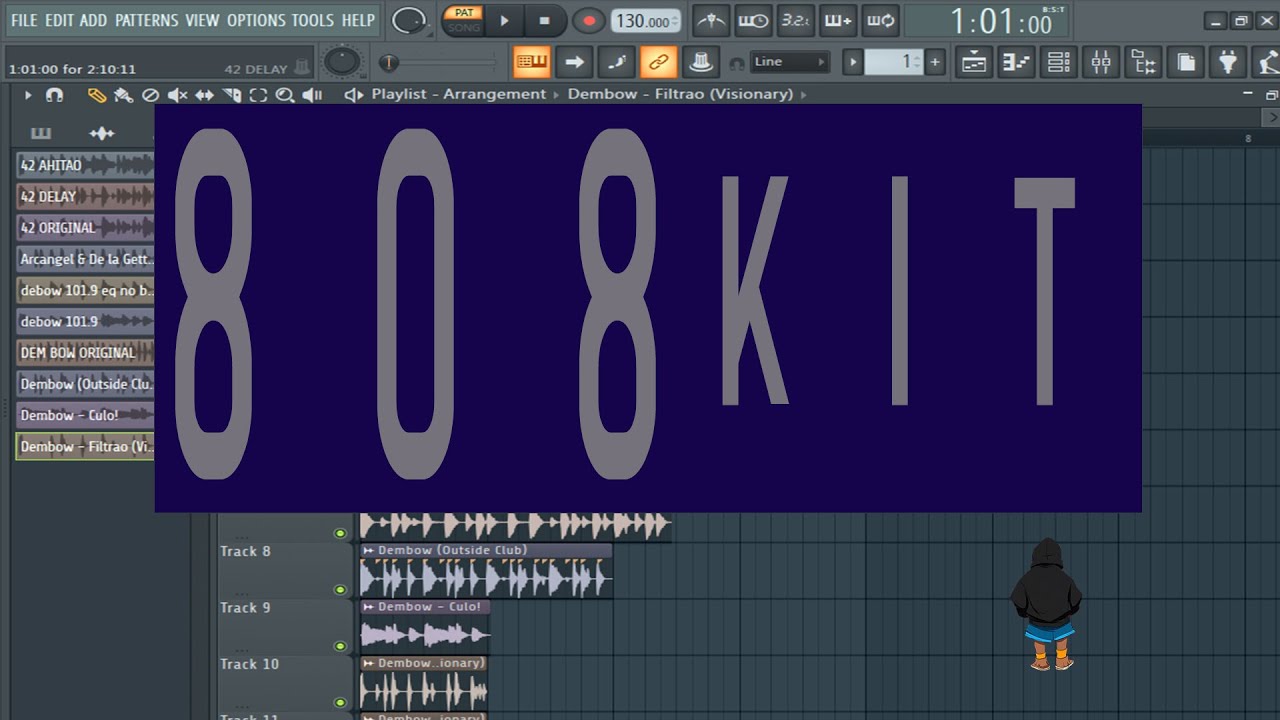Screen dimensions: 1280x720
Task: Toggle the note/clip grouping icon
Action: click(616, 62)
